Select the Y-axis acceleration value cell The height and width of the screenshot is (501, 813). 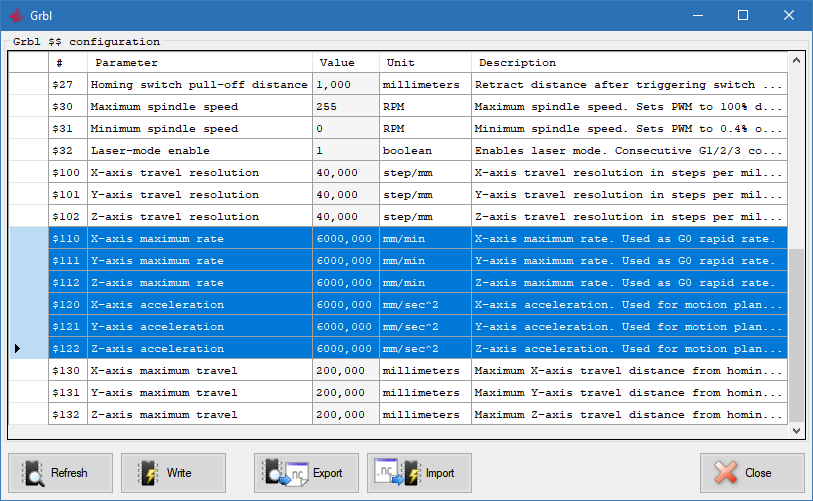point(346,326)
